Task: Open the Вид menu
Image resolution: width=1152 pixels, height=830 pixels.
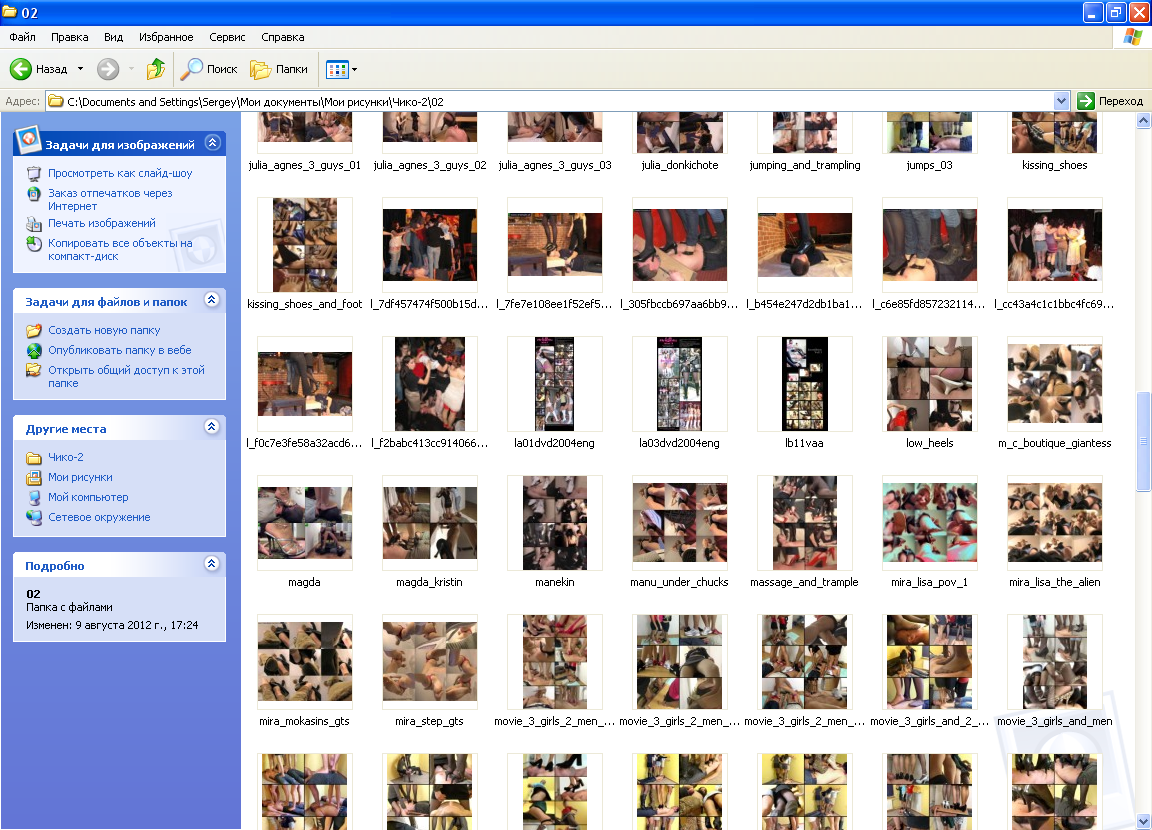Action: (x=113, y=37)
